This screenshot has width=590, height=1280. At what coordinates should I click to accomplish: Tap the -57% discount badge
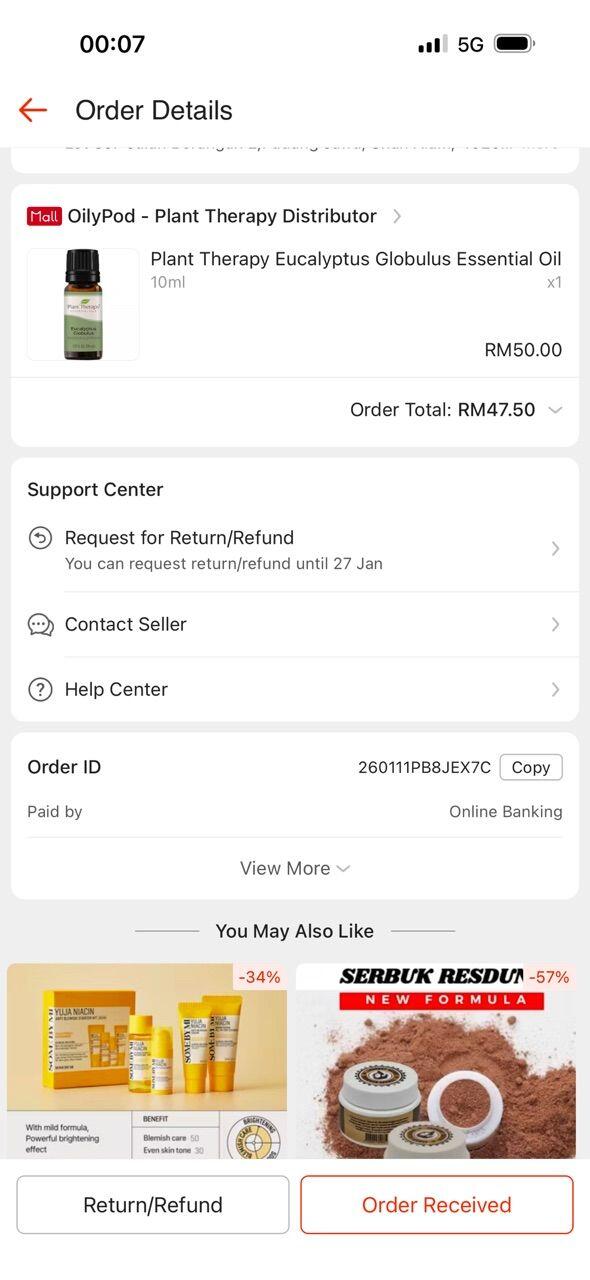click(549, 977)
